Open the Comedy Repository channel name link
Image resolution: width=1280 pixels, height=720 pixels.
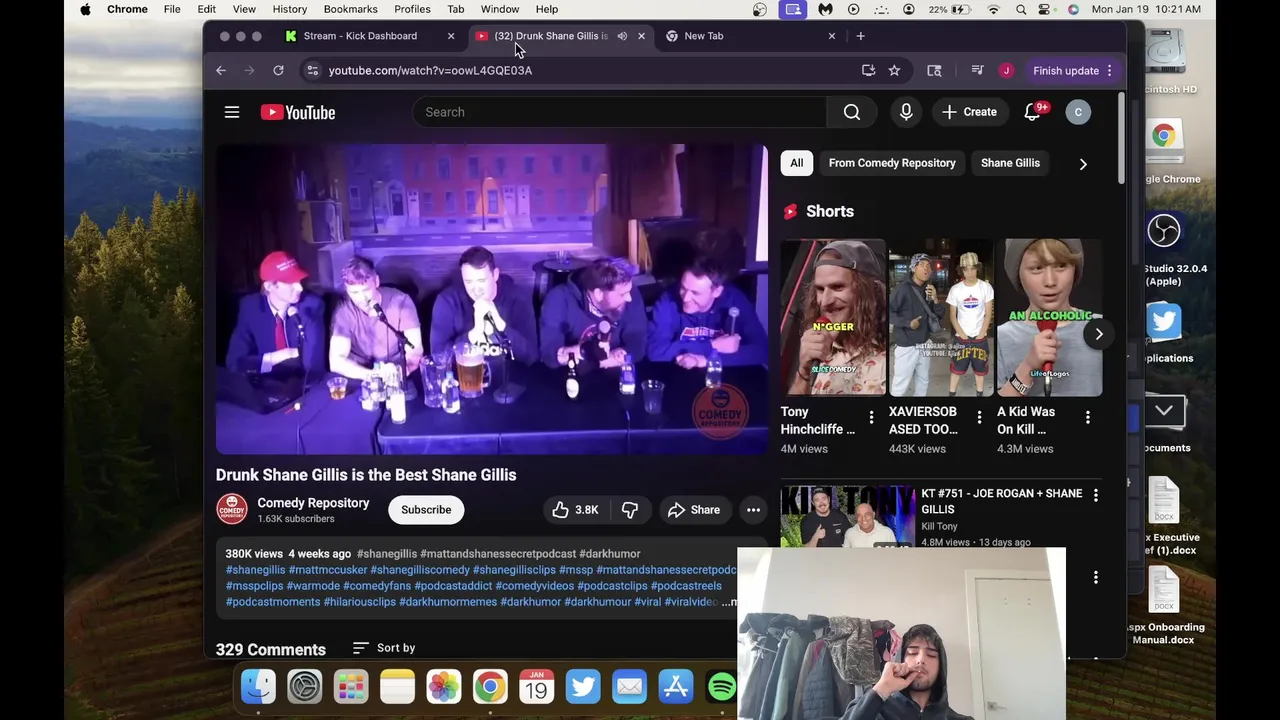(x=313, y=503)
